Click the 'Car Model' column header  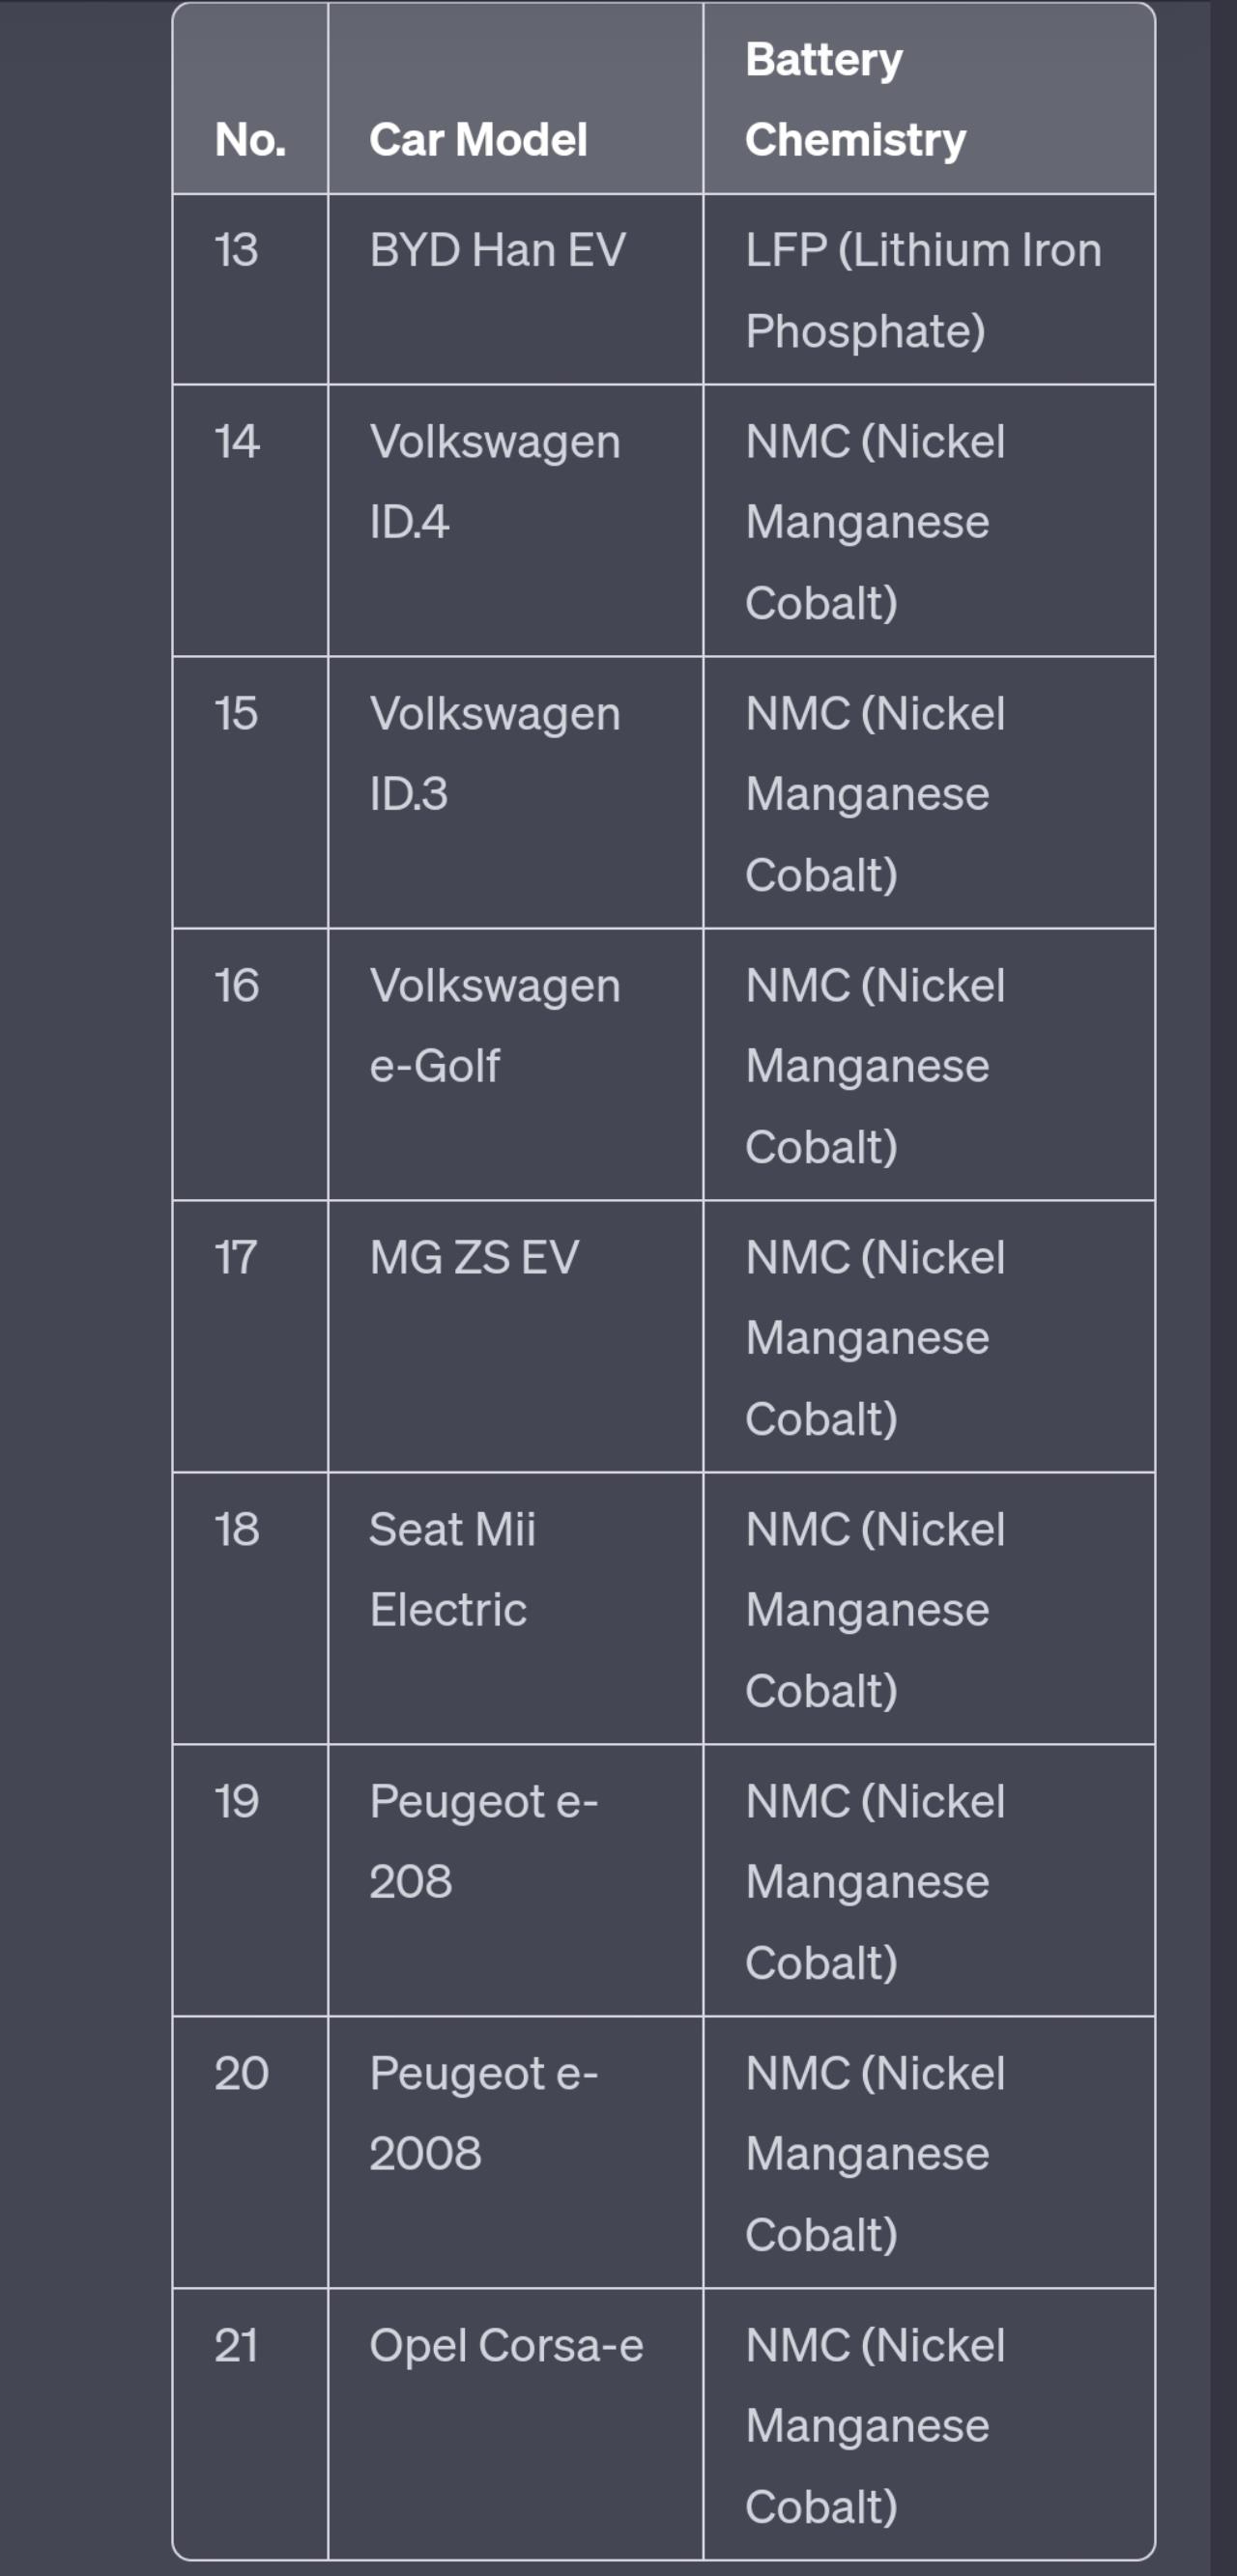(x=515, y=99)
